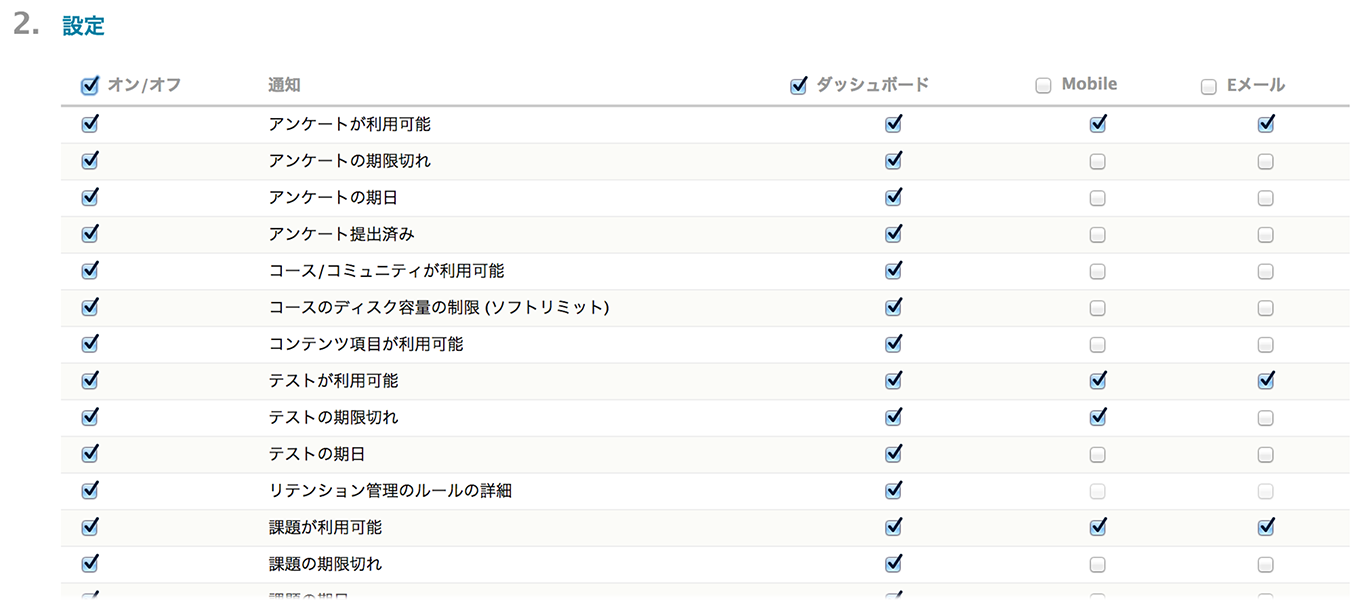
Task: Enable Eメール for テストの期日
Action: tap(1265, 455)
